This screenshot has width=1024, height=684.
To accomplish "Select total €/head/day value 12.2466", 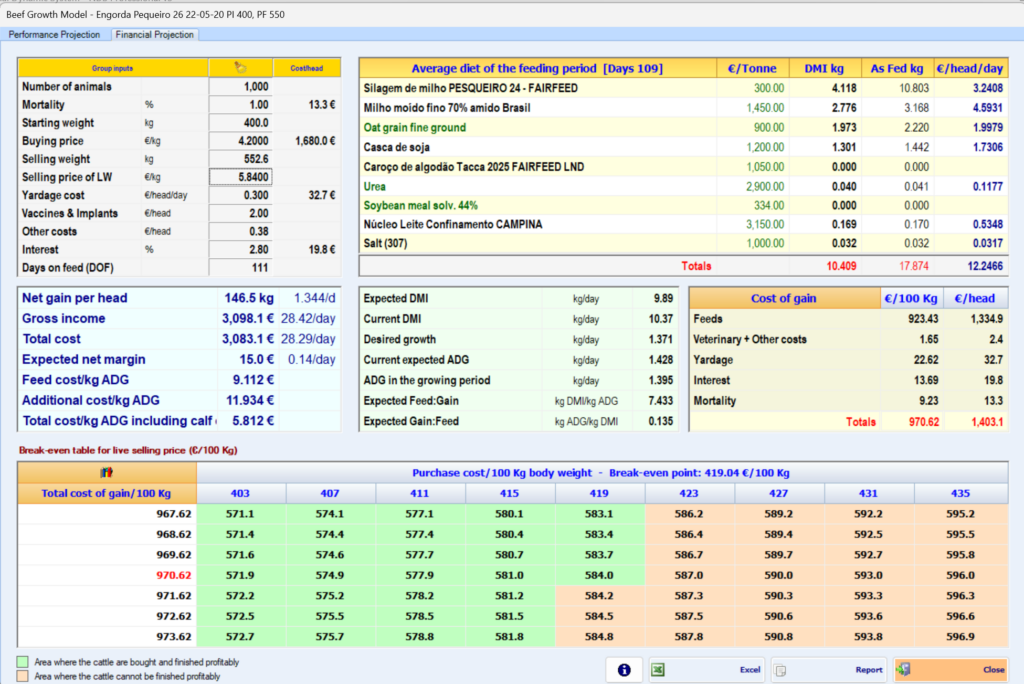I will coord(985,266).
